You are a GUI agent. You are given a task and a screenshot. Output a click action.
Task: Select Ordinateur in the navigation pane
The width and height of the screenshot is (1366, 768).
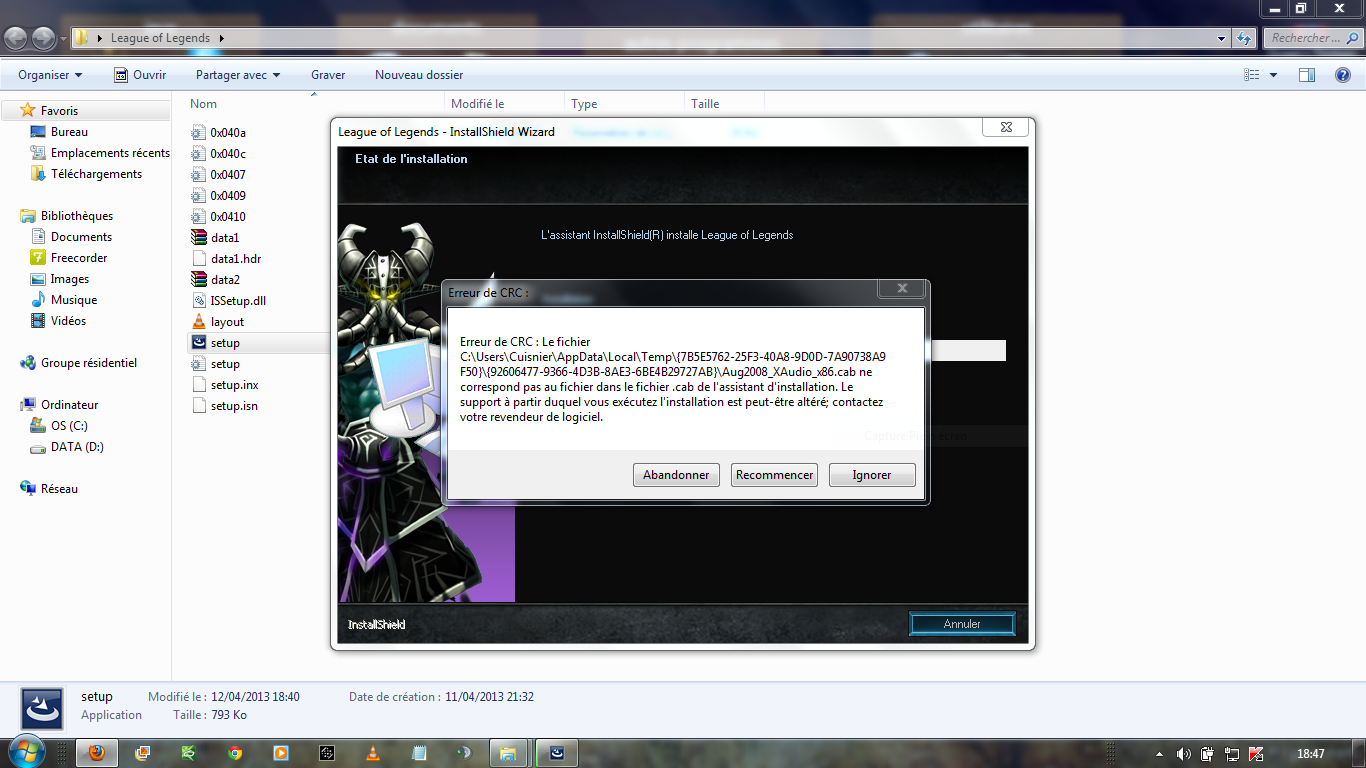pos(69,405)
